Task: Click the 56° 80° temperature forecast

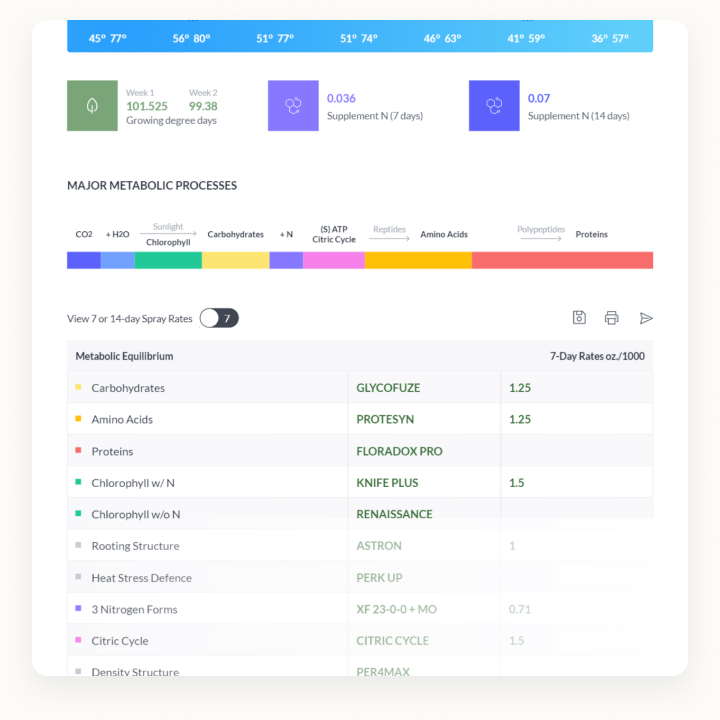Action: coord(191,38)
